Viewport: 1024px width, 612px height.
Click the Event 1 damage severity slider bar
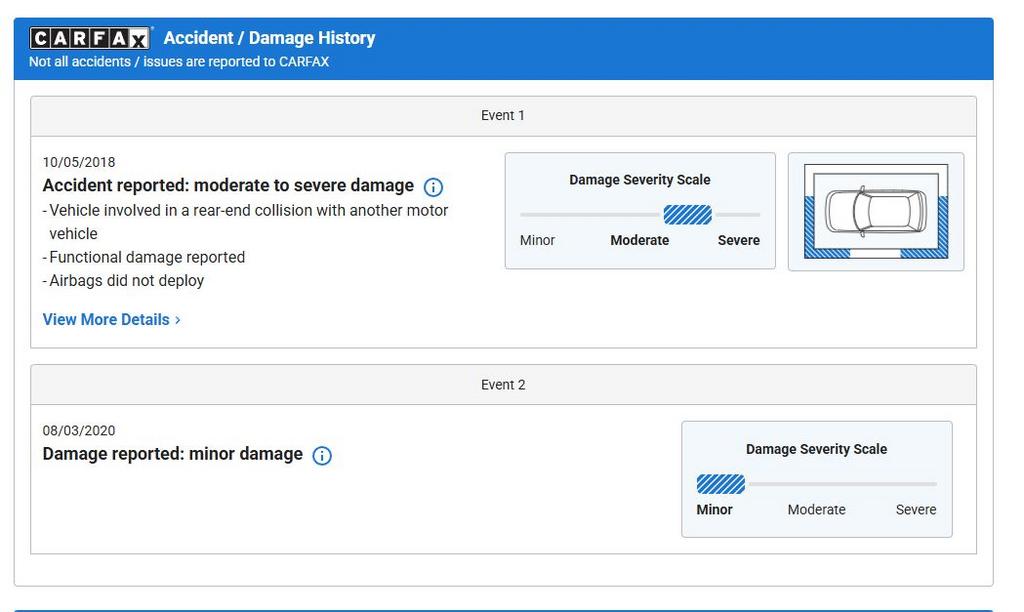(x=640, y=214)
